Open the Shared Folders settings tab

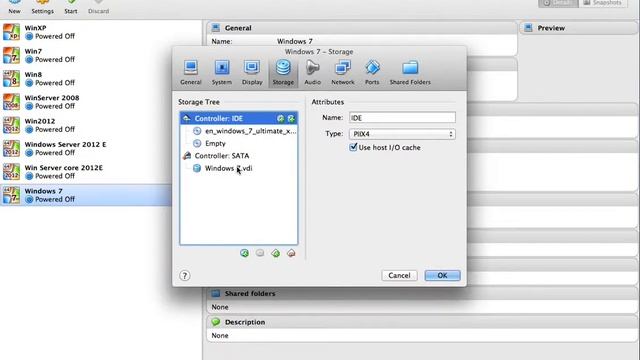pyautogui.click(x=410, y=73)
